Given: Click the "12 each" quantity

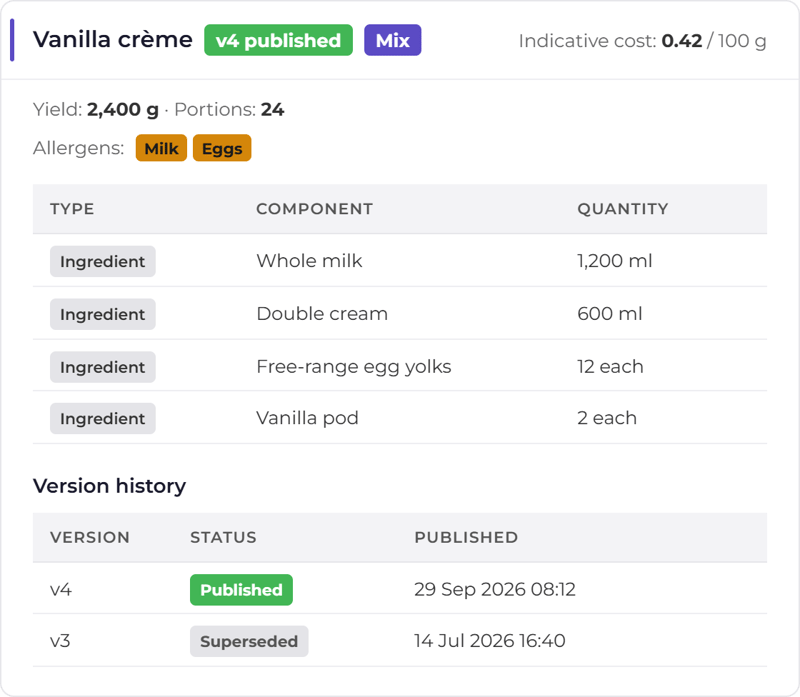Looking at the screenshot, I should (610, 367).
